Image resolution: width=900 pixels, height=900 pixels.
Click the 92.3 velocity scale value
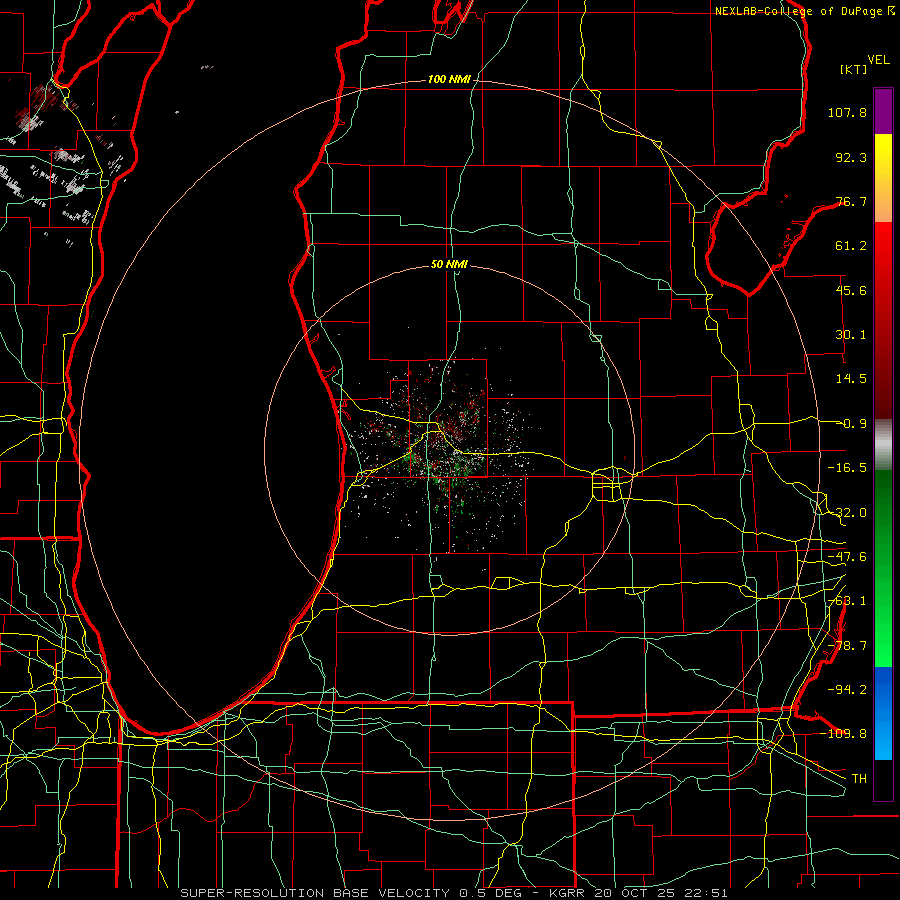click(x=851, y=157)
